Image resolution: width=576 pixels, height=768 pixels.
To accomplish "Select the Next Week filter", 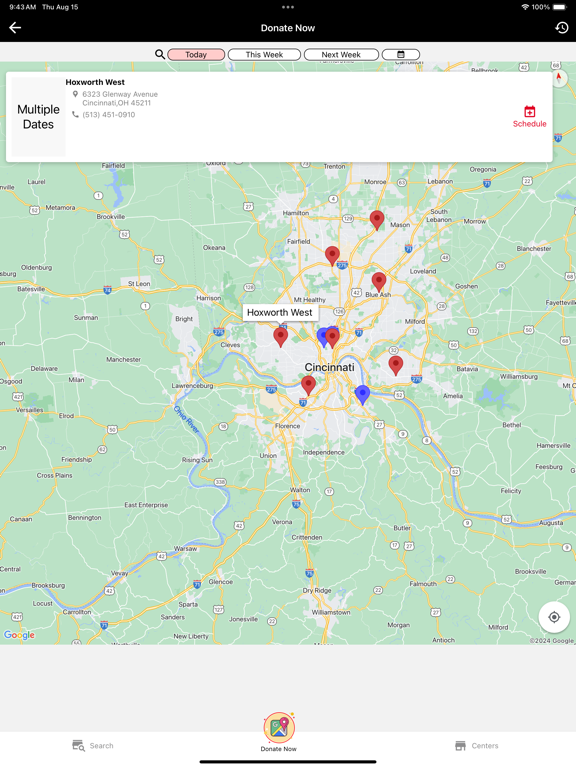I will pos(341,54).
